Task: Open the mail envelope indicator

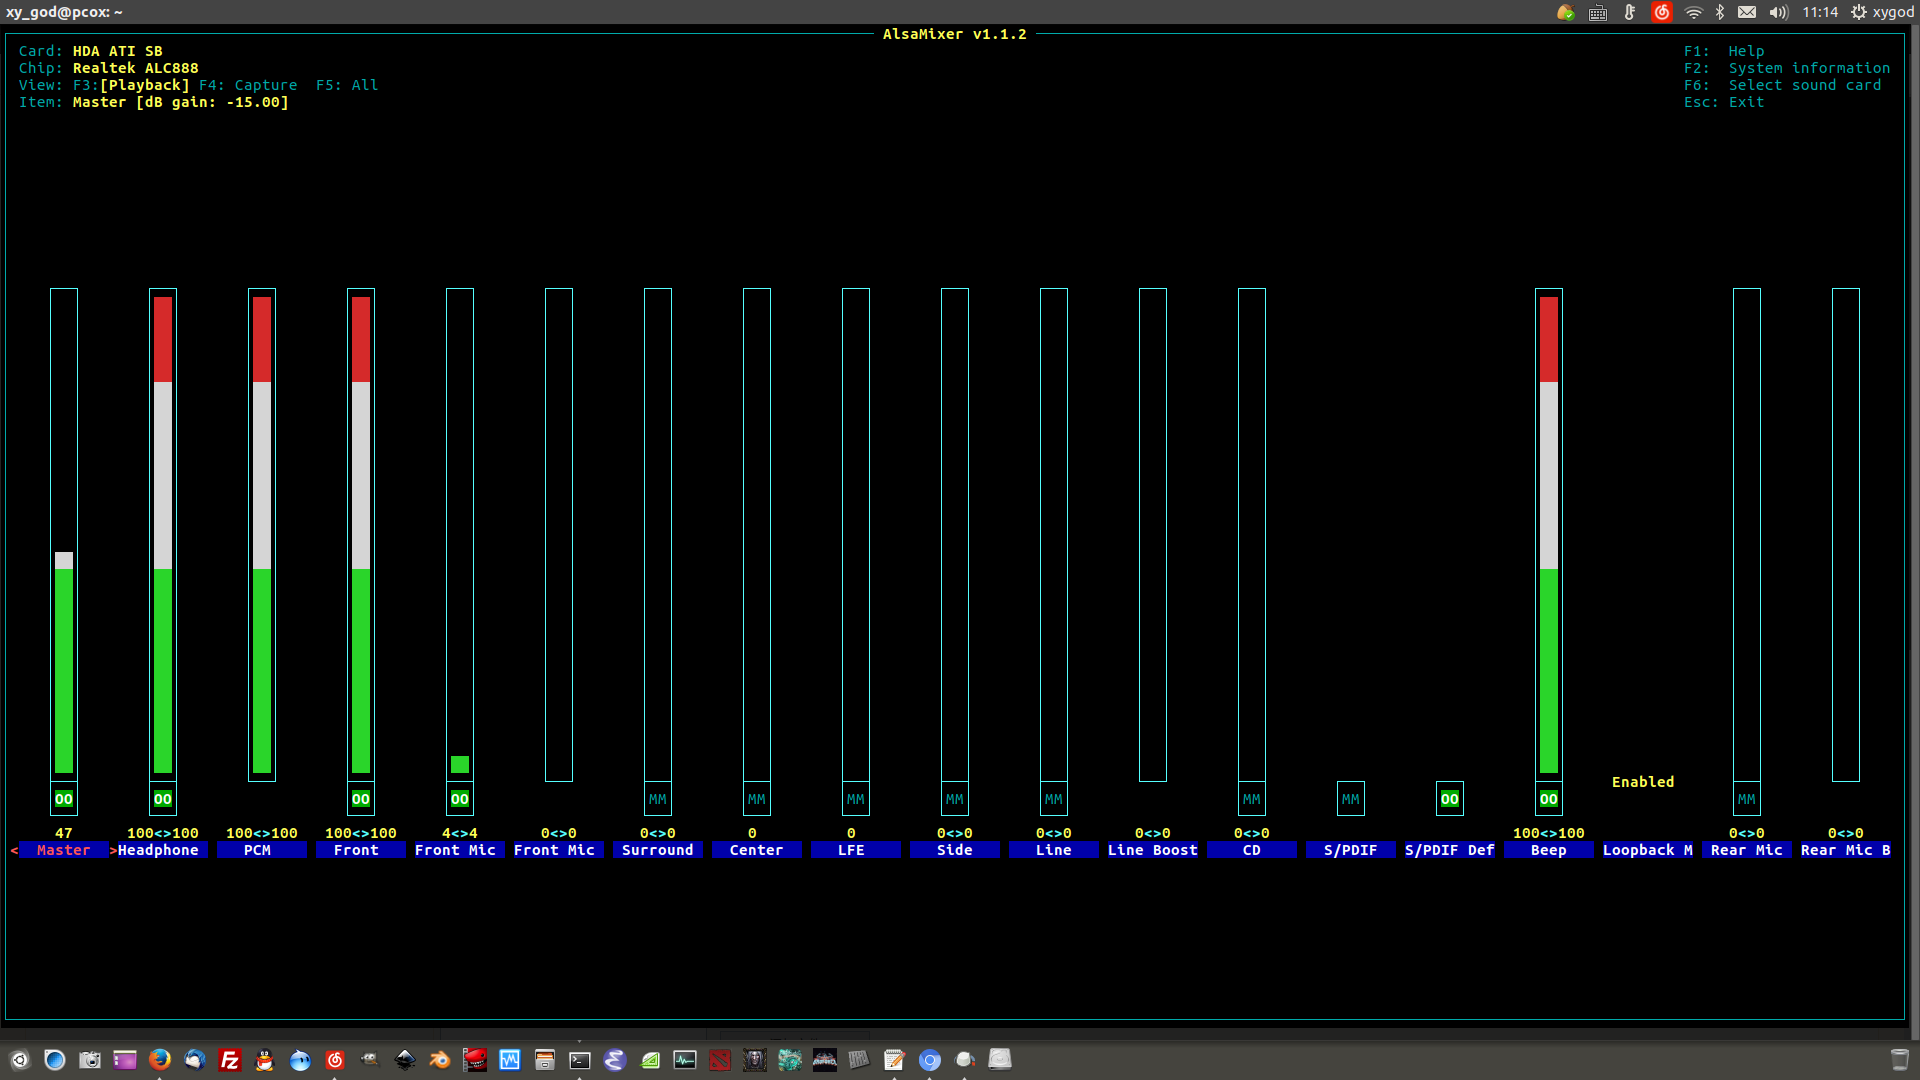Action: pos(1747,12)
